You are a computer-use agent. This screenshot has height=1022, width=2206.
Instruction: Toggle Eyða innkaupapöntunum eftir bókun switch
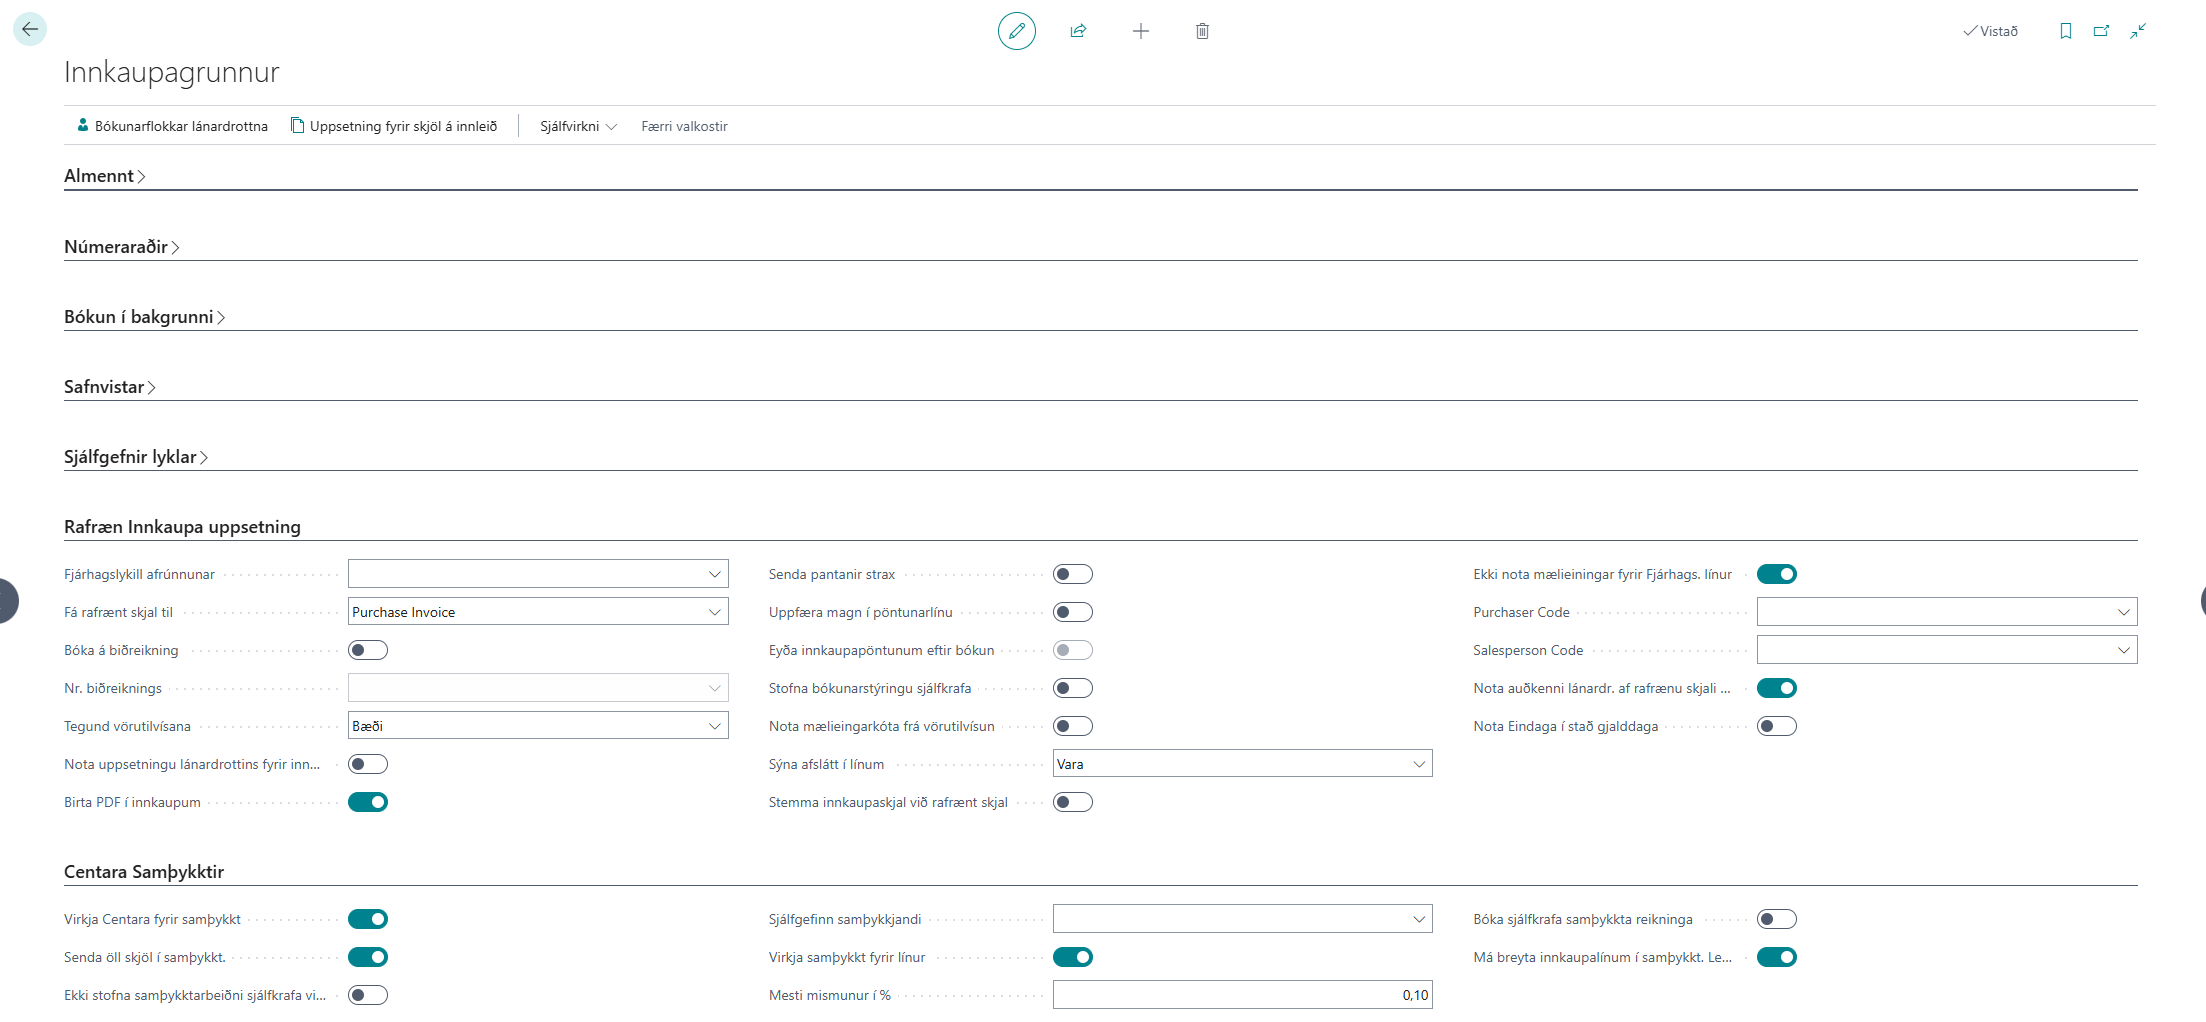click(1072, 650)
